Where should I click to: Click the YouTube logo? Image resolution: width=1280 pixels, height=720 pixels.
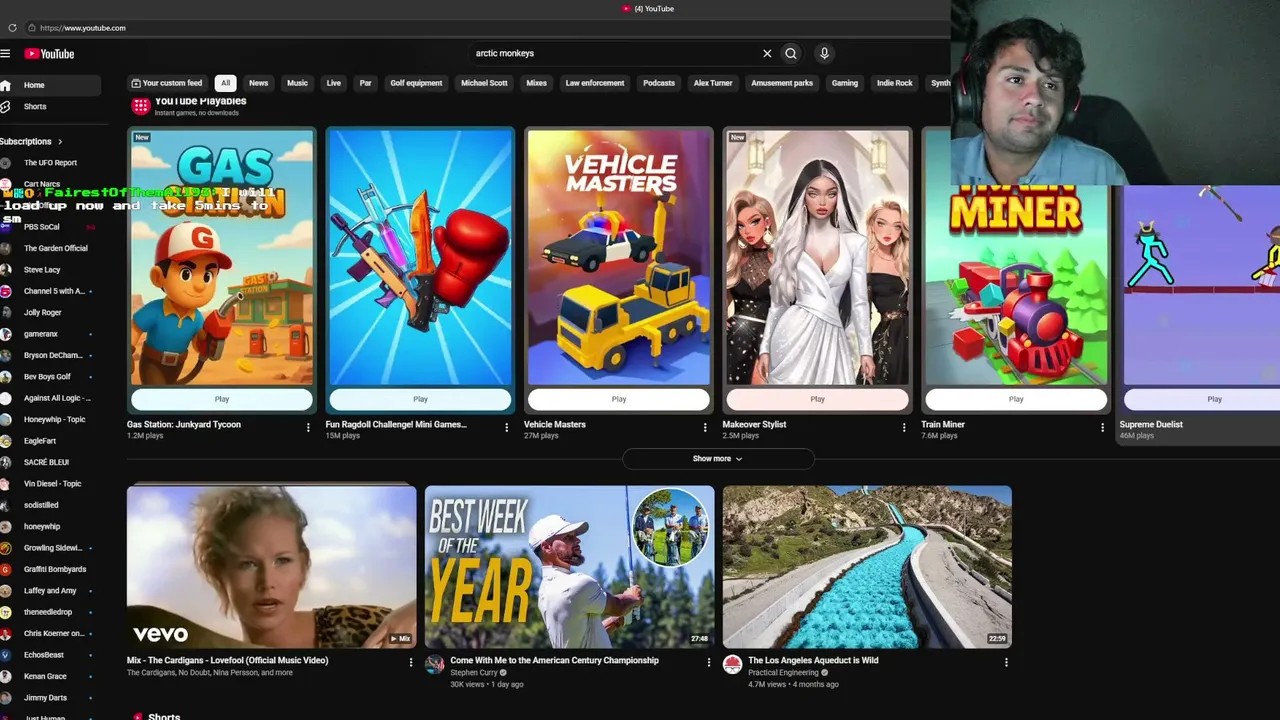(x=49, y=54)
